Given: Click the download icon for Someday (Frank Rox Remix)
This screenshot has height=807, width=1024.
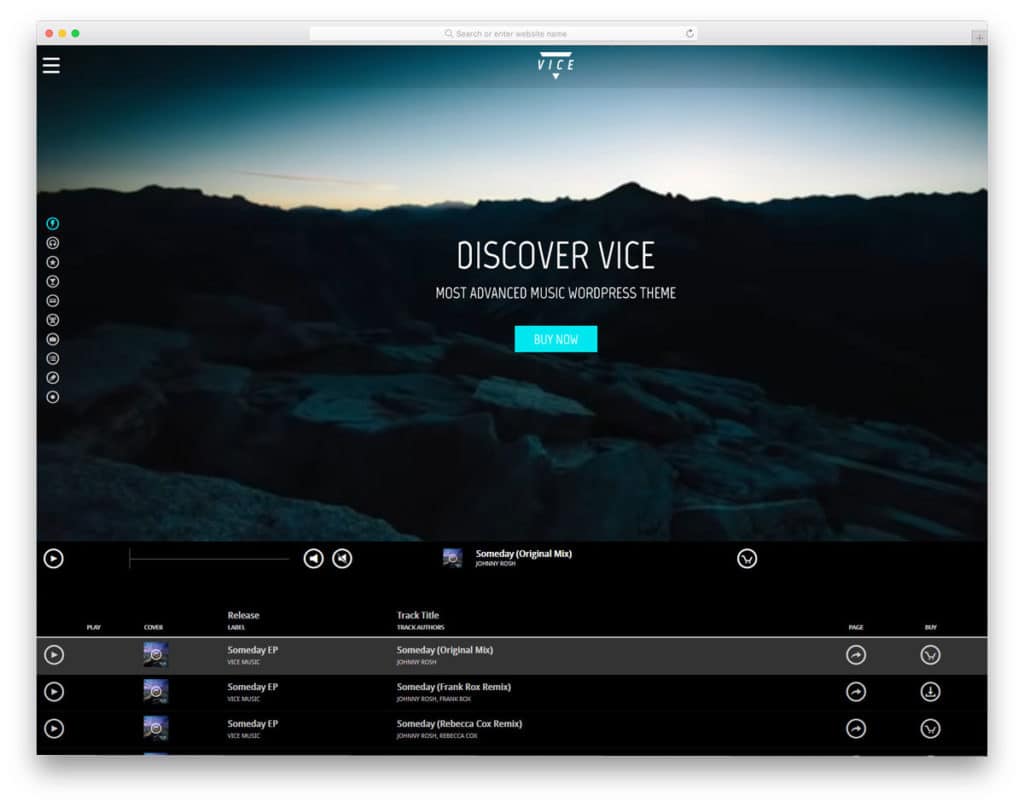Looking at the screenshot, I should click(x=930, y=691).
